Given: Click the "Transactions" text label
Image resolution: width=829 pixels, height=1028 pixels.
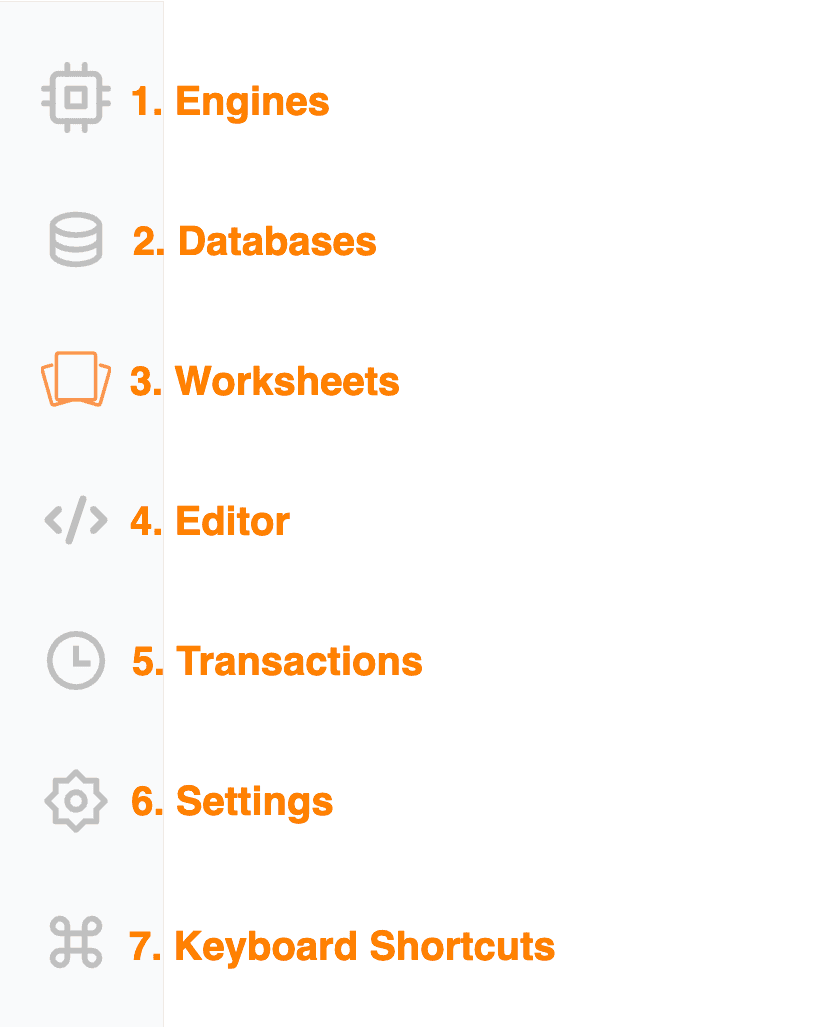Looking at the screenshot, I should pos(299,662).
